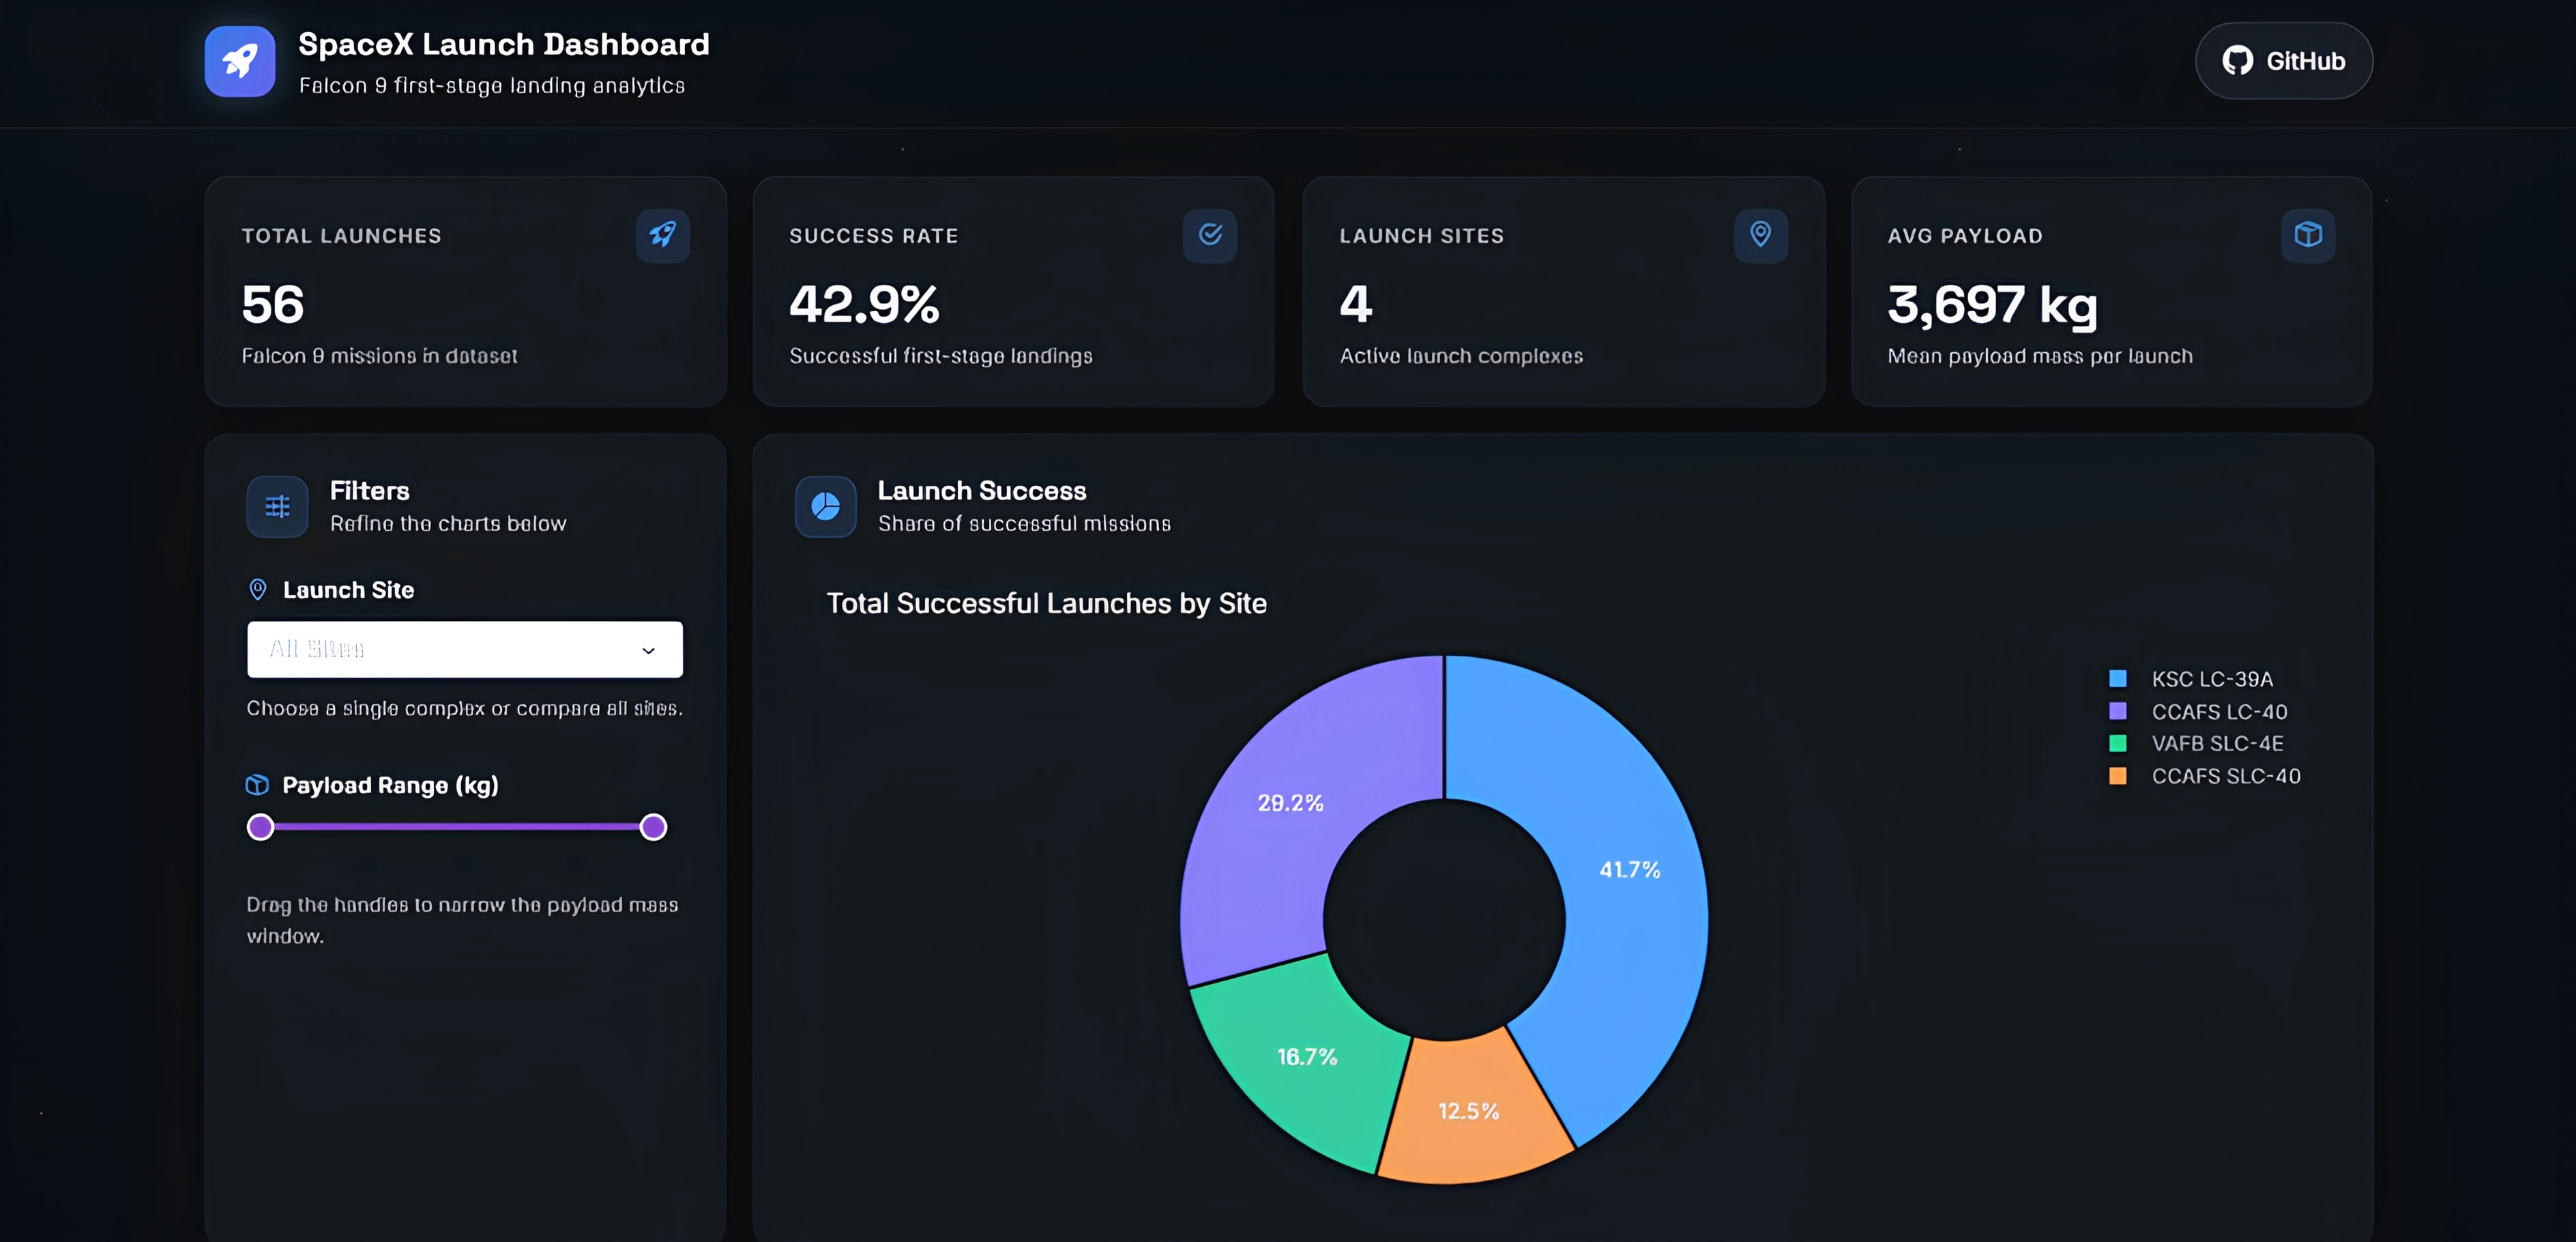Click the 56 total launches value
Screen dimensions: 2576x1242
273,304
